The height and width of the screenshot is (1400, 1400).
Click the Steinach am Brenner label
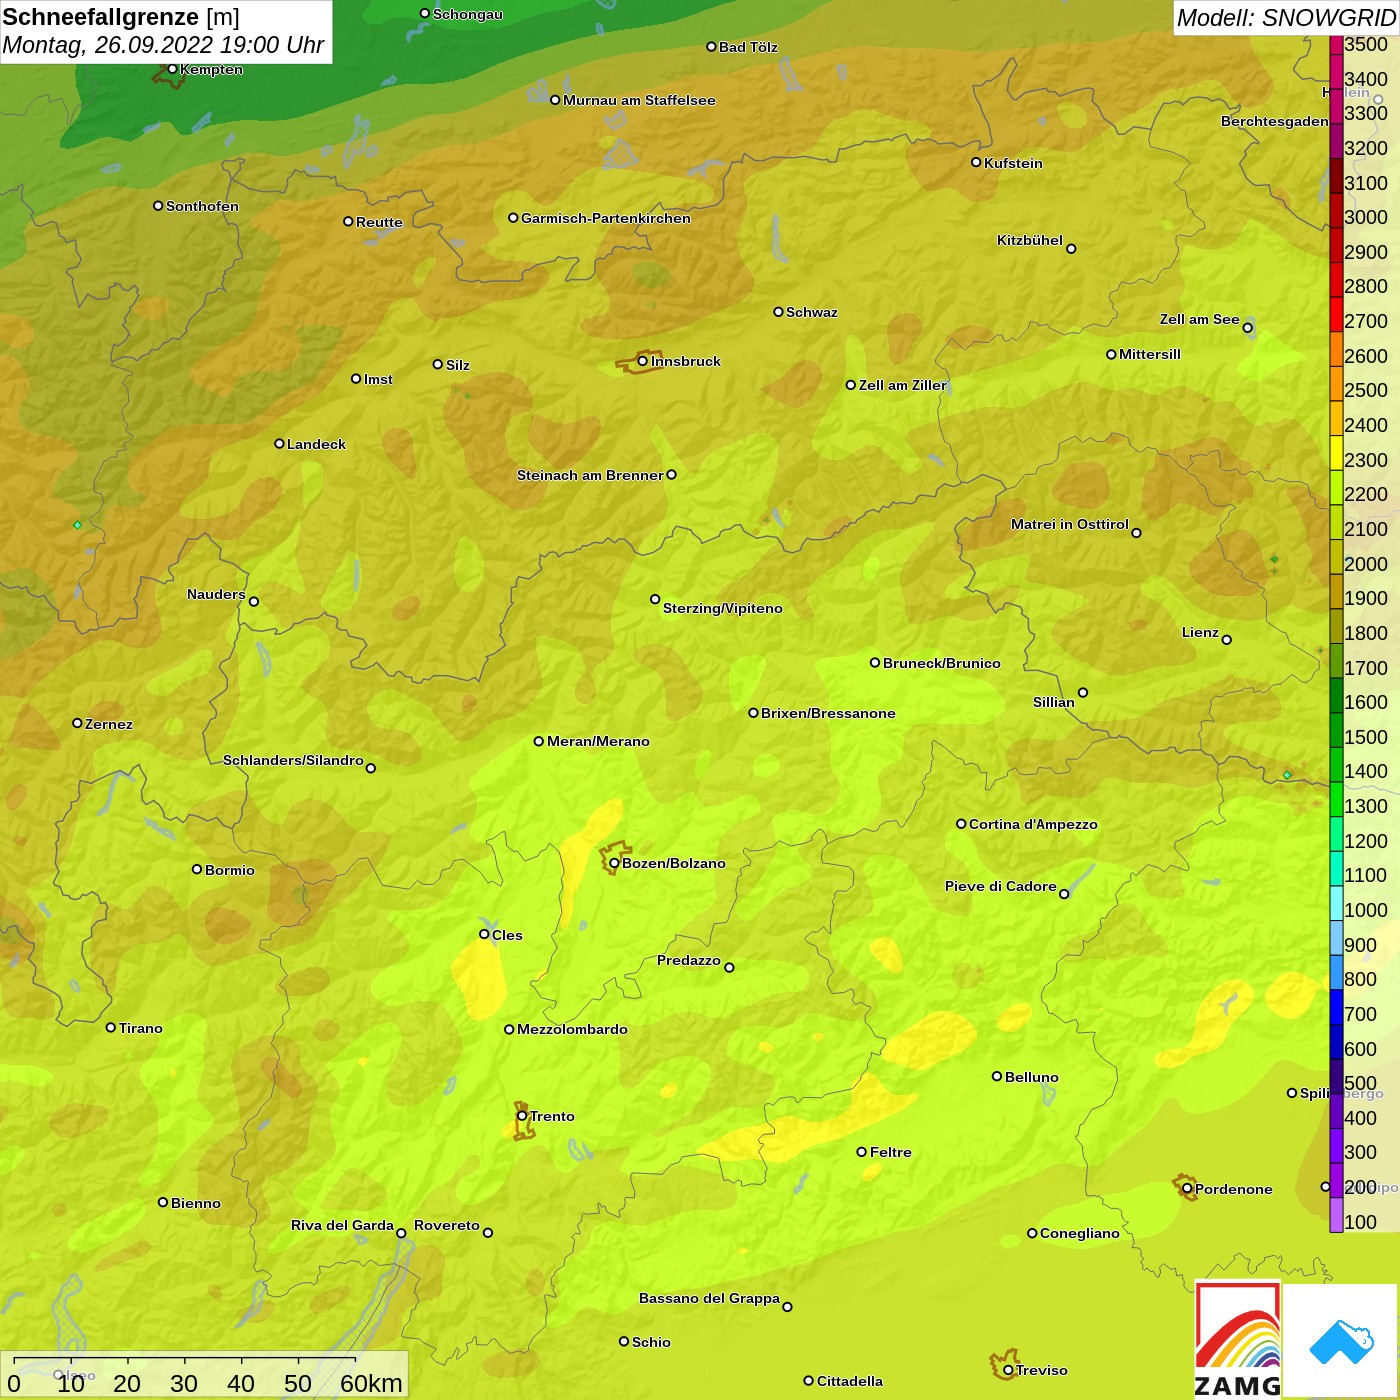[590, 475]
